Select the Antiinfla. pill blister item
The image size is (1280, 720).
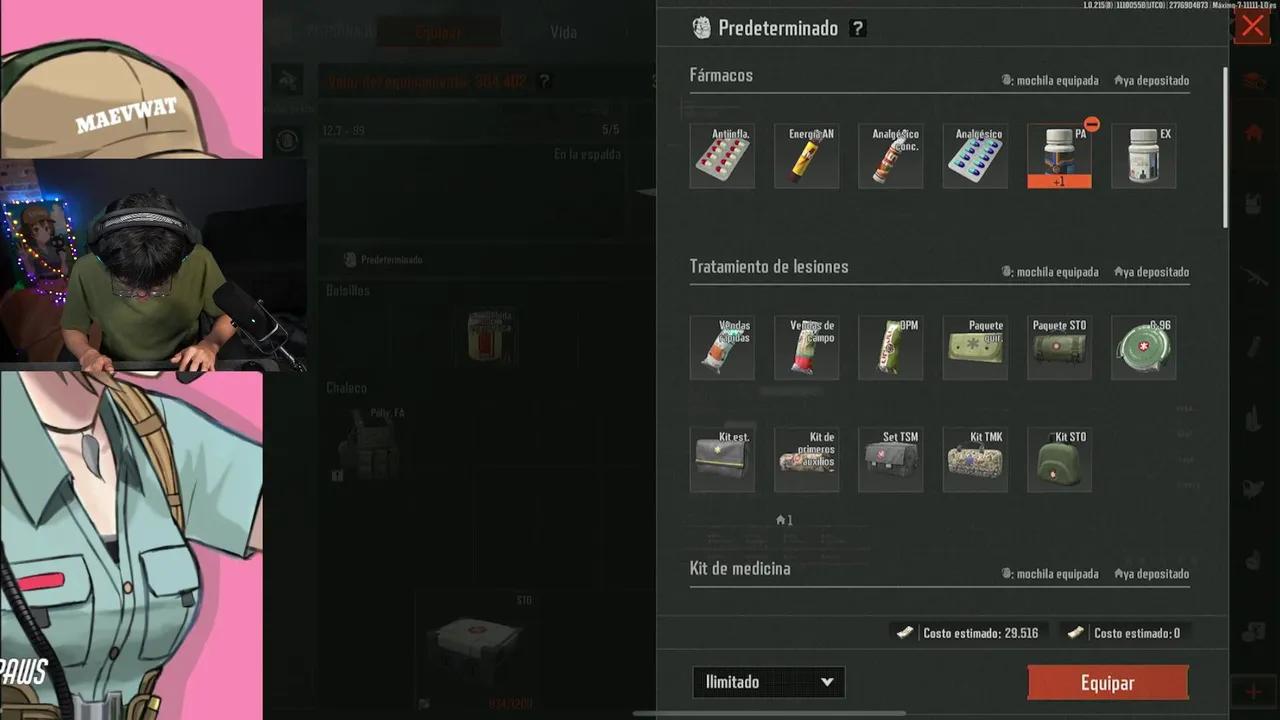coord(722,156)
